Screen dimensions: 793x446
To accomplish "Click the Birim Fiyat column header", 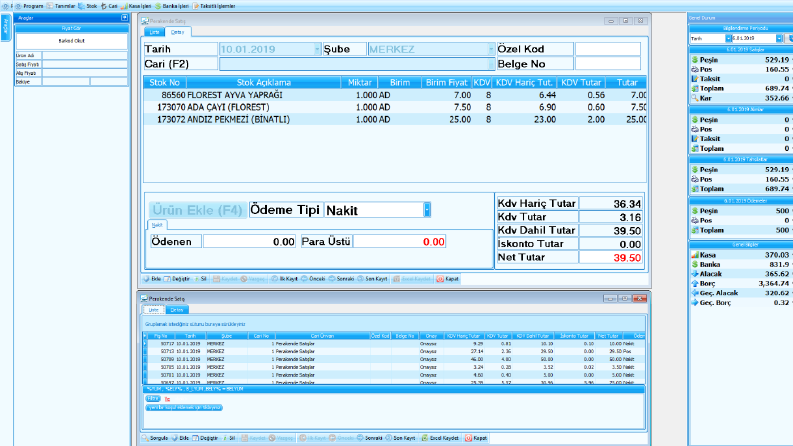I will [x=446, y=82].
